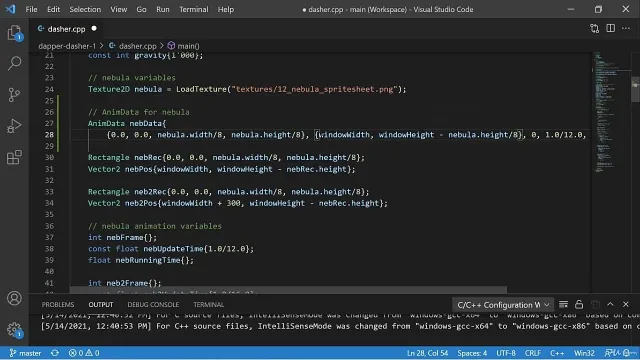This screenshot has height=360, width=640.
Task: Click the editor minimap
Action: (611, 112)
